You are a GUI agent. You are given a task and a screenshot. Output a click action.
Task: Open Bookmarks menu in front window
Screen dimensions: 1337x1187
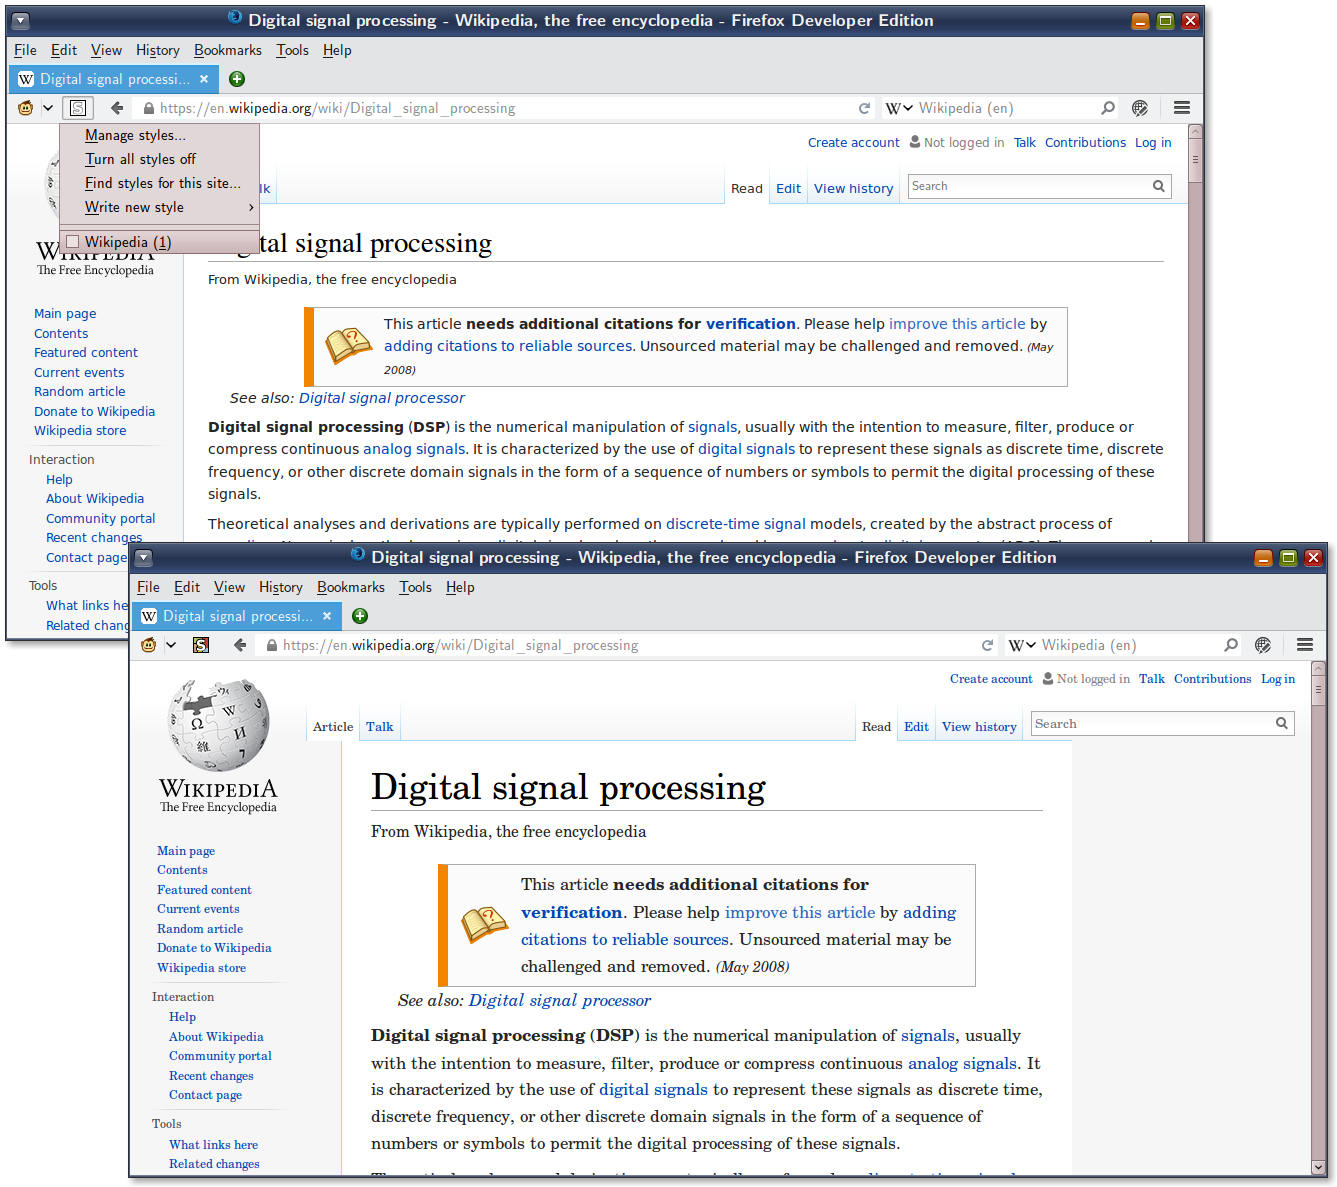[351, 587]
